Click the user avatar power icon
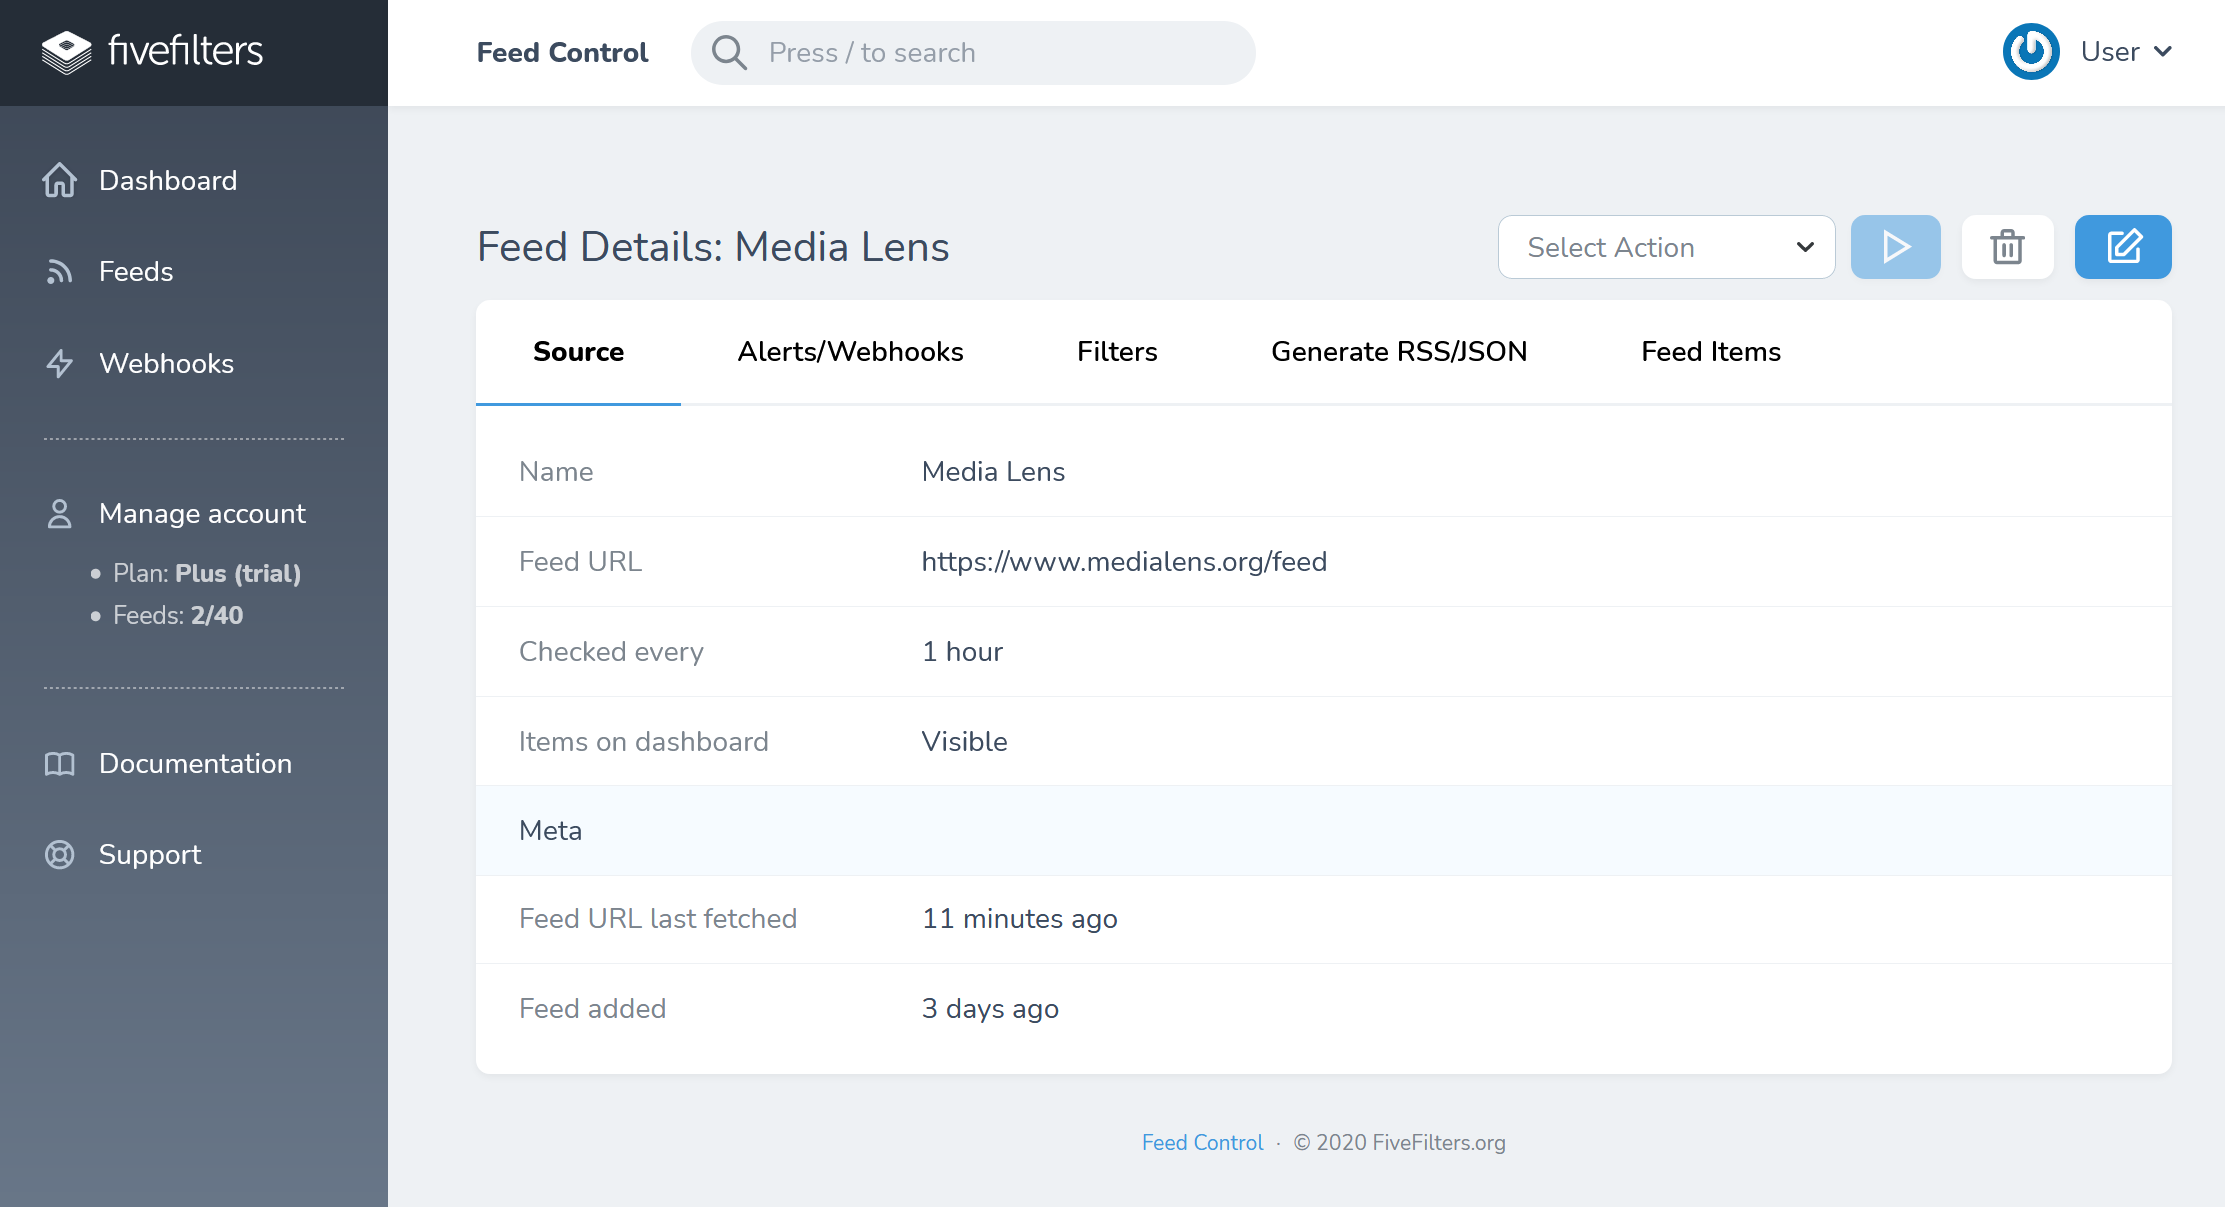The image size is (2225, 1207). coord(2030,52)
